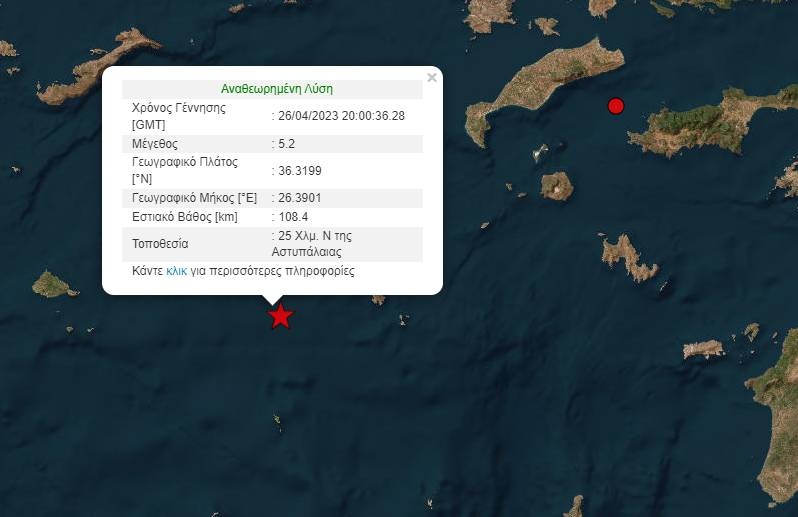Click the 'Γεωγραφικό Μήκος [°E]' label
This screenshot has width=798, height=517.
coord(194,197)
